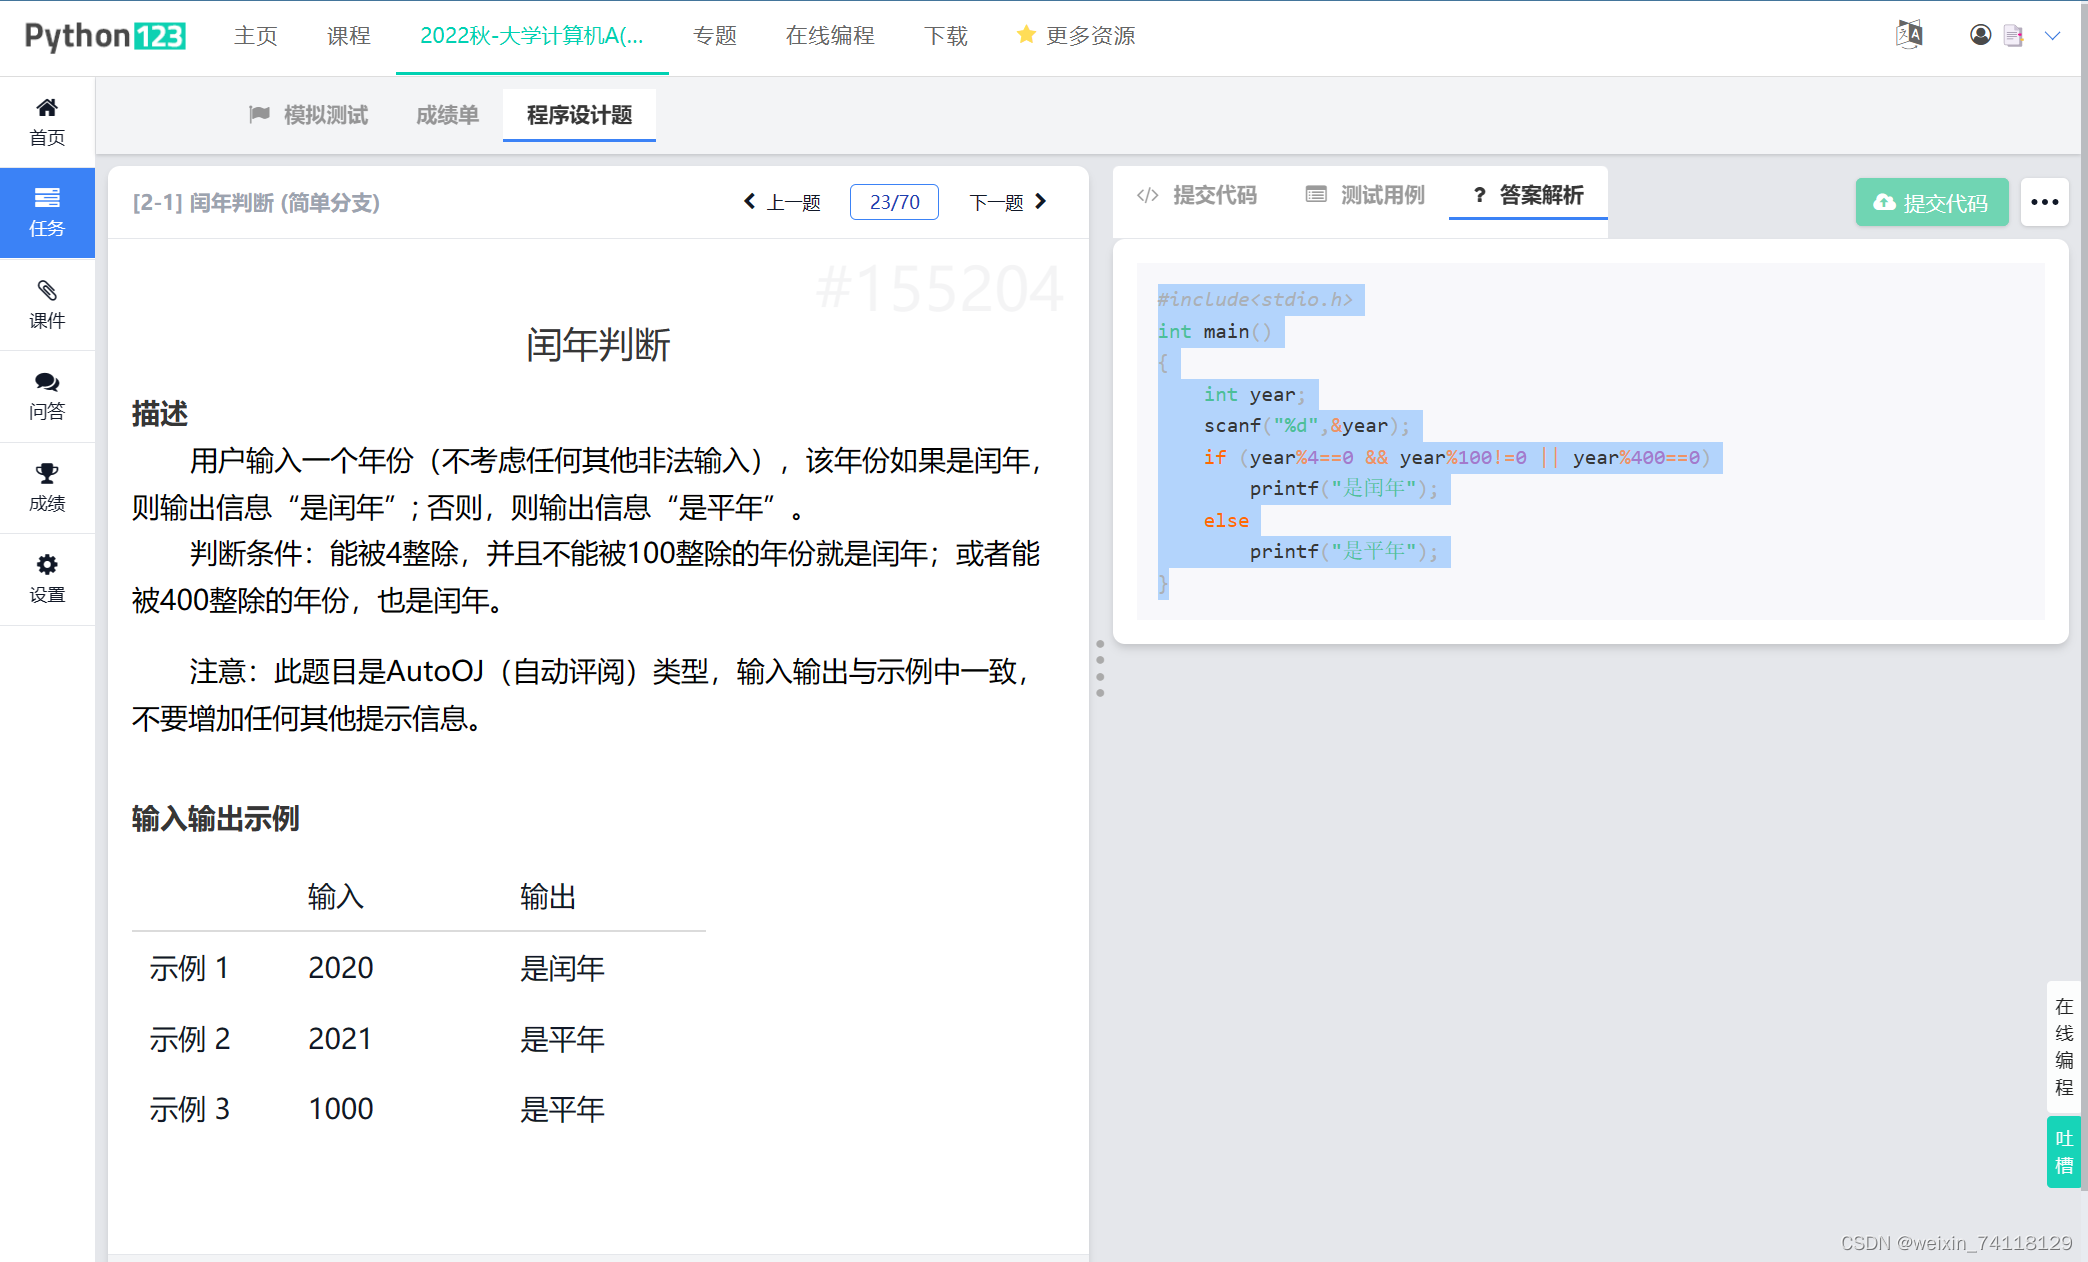Open 课件 (courseware) via the paperclip icon

[47, 304]
